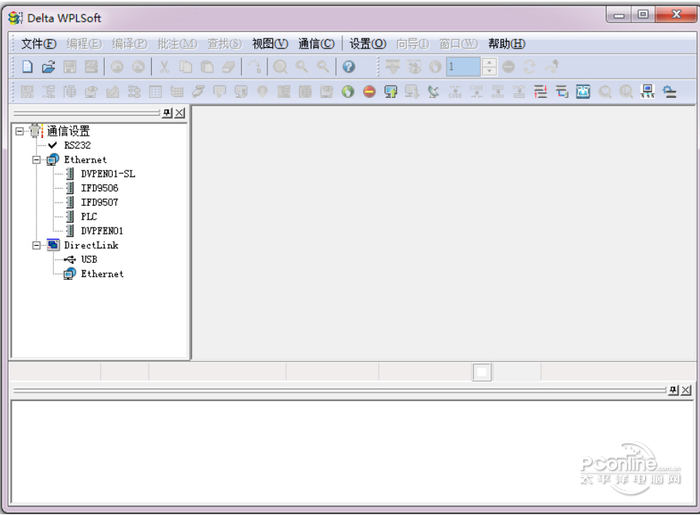Select the DVPFEN01 device
The height and width of the screenshot is (515, 700).
click(102, 231)
